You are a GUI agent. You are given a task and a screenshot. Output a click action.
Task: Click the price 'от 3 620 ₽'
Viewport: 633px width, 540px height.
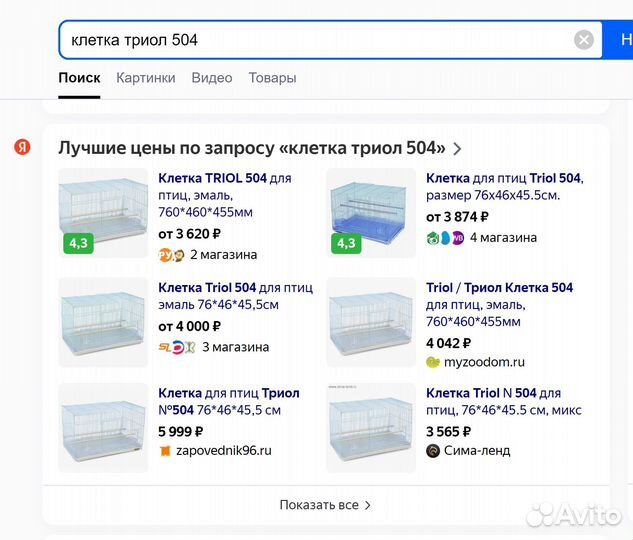click(189, 234)
